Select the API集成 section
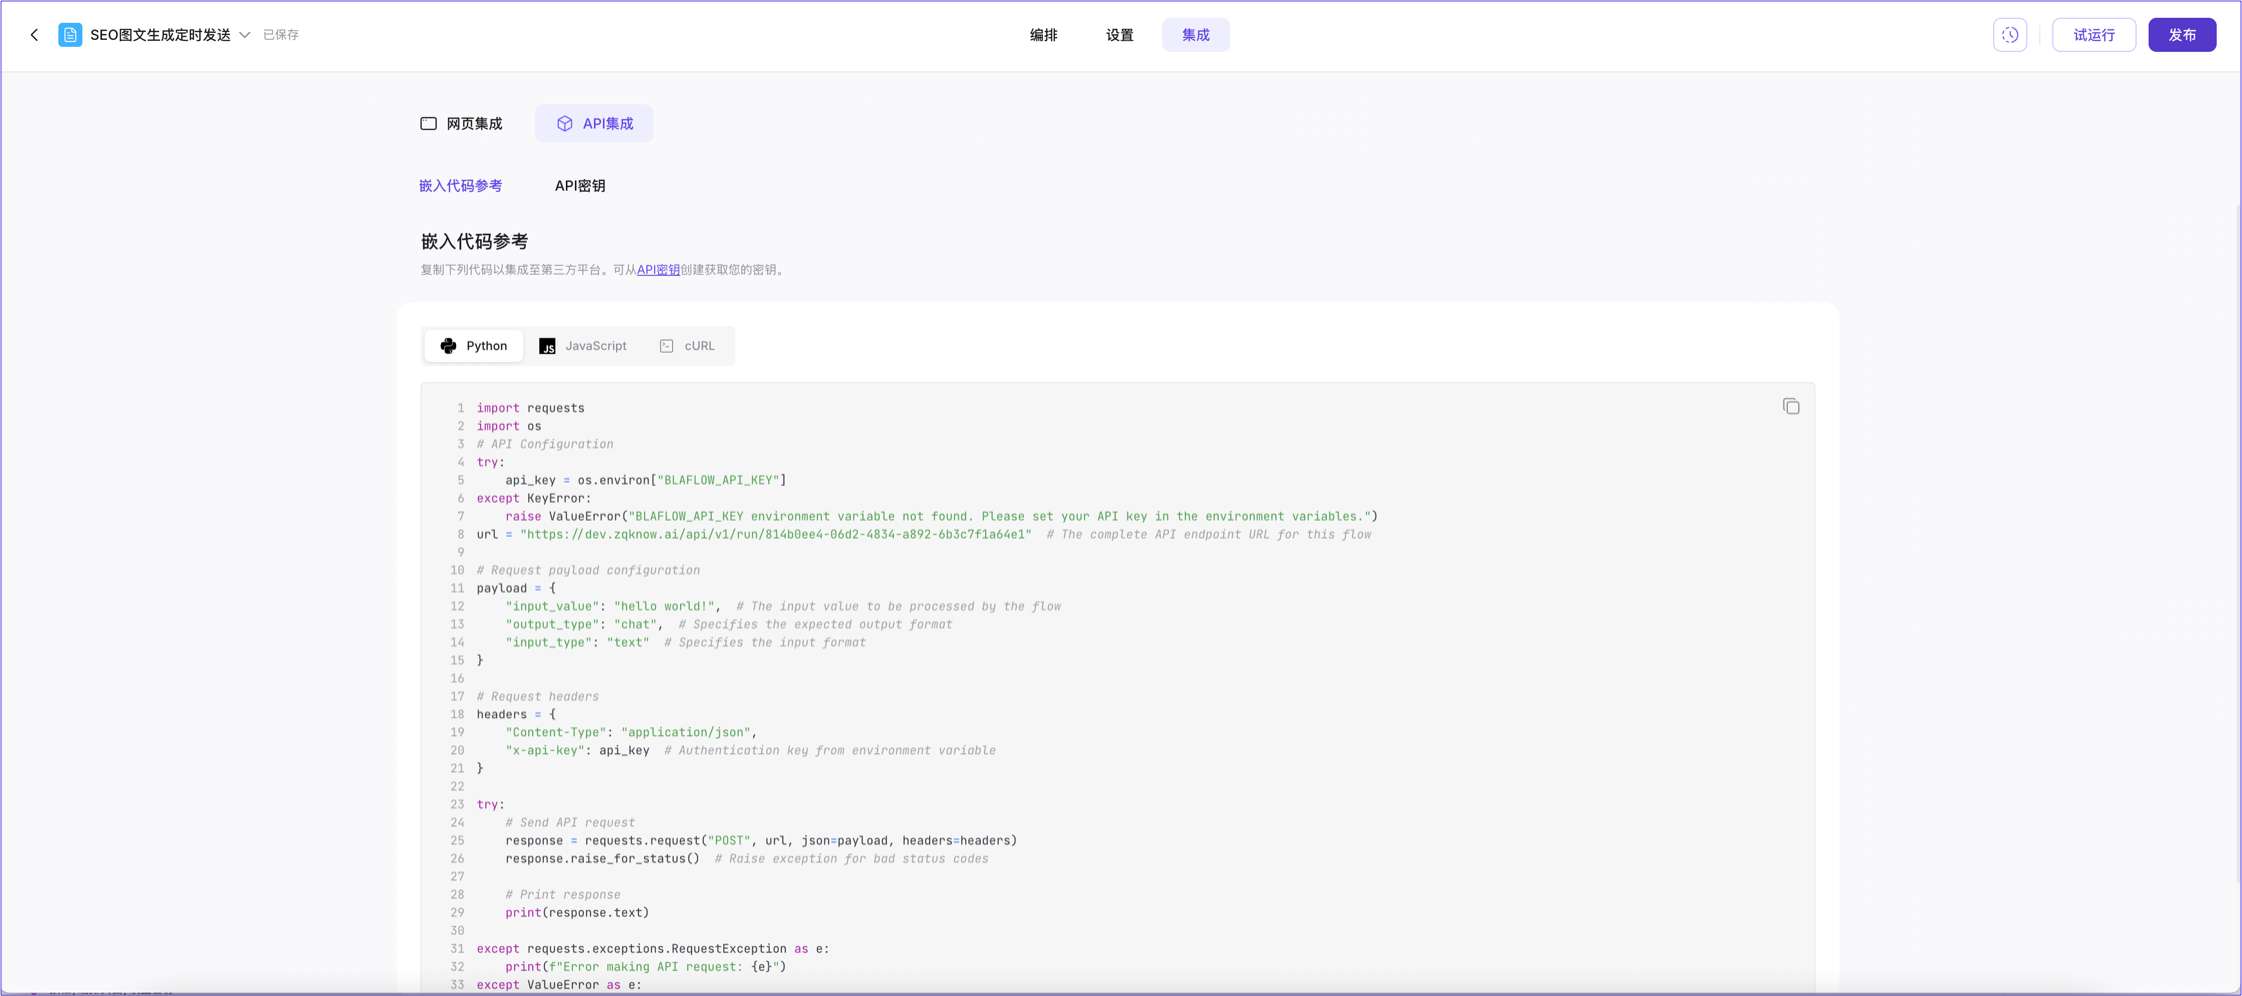Screen dimensions: 2242x996 coord(594,124)
